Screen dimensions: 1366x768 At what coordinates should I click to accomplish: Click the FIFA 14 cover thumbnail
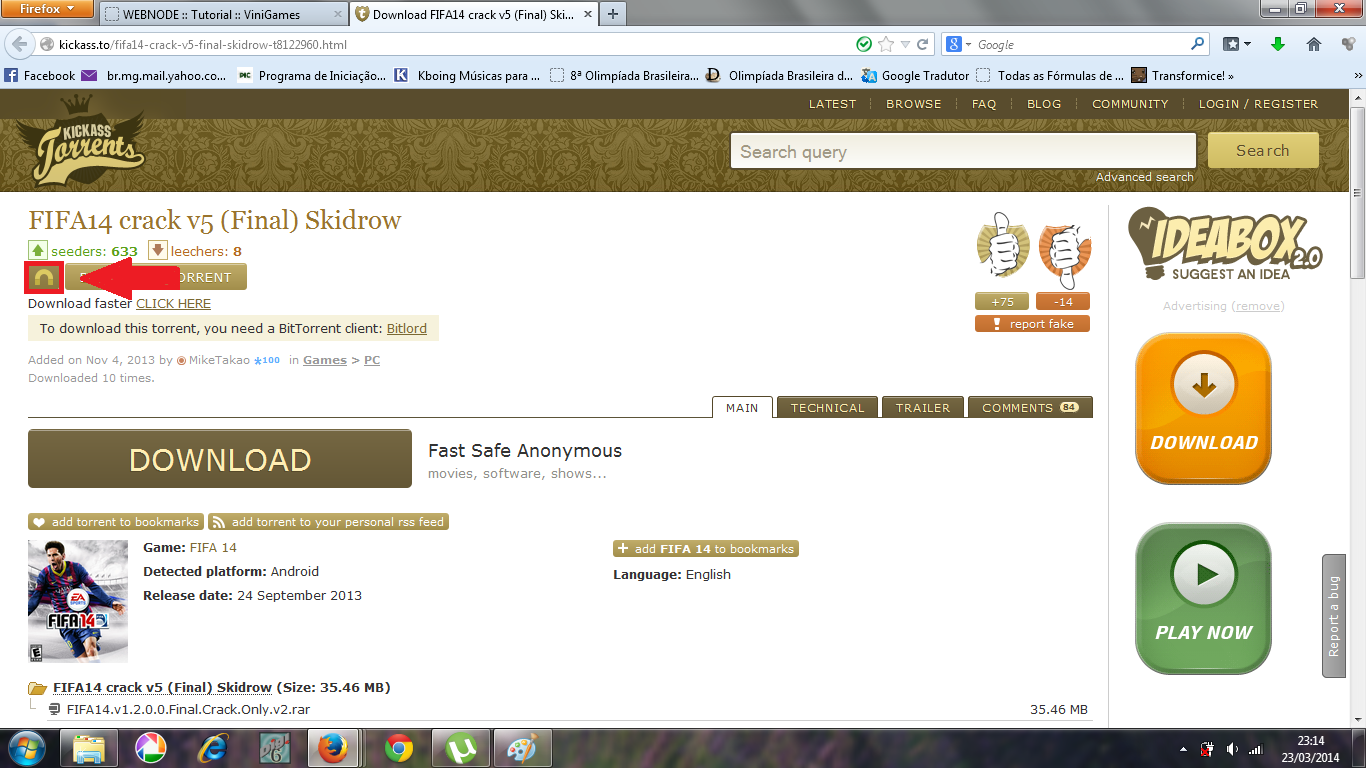coord(78,601)
